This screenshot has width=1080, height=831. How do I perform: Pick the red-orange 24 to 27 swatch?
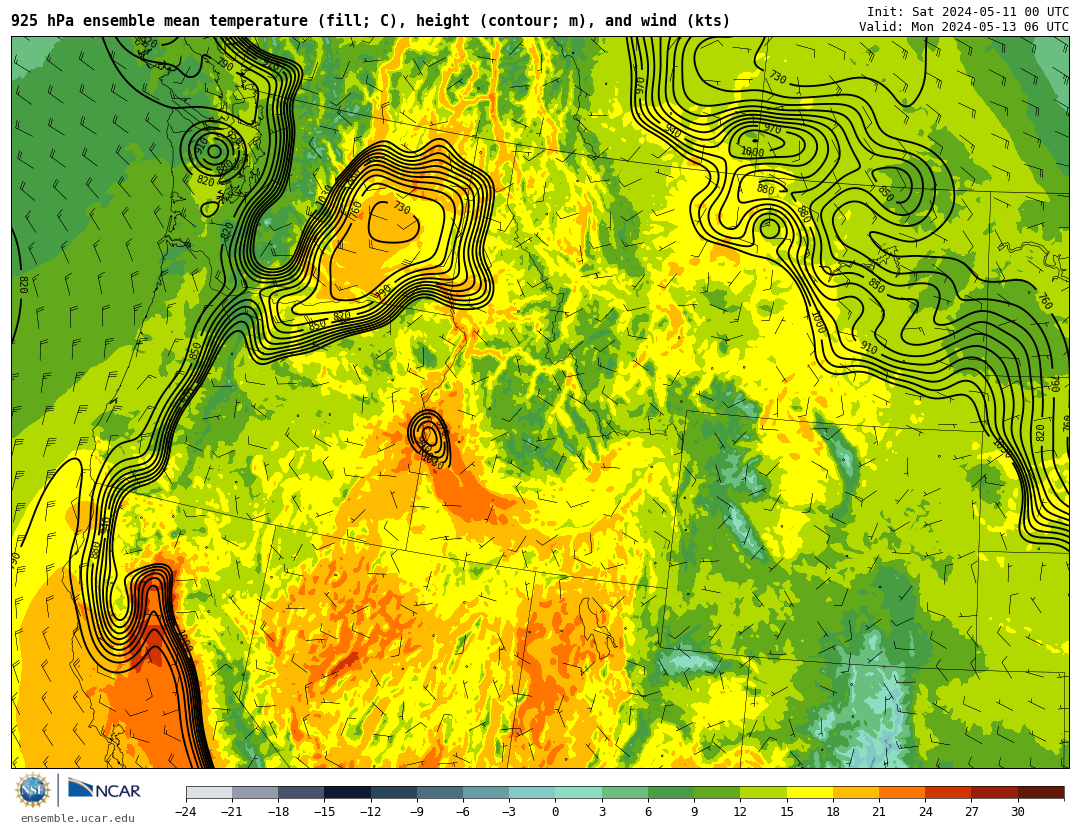click(948, 792)
